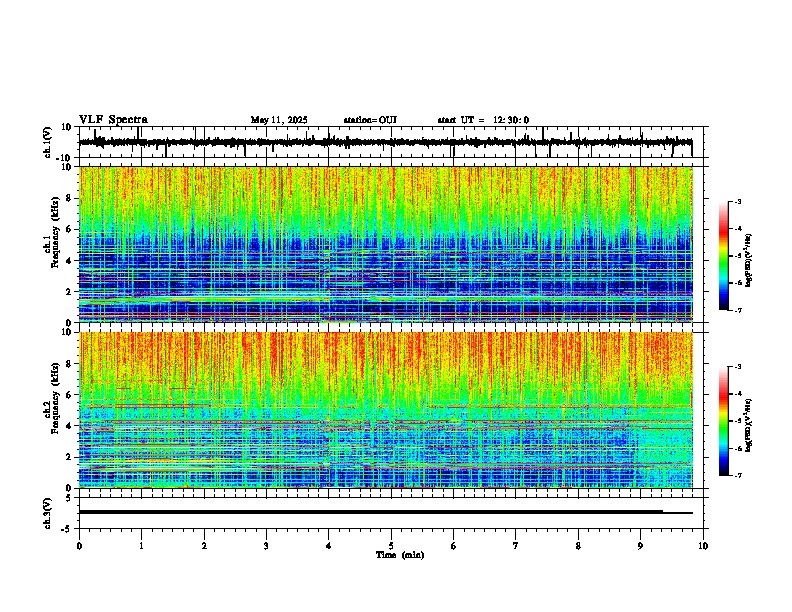Click the time axis tick label "8"

click(x=578, y=546)
